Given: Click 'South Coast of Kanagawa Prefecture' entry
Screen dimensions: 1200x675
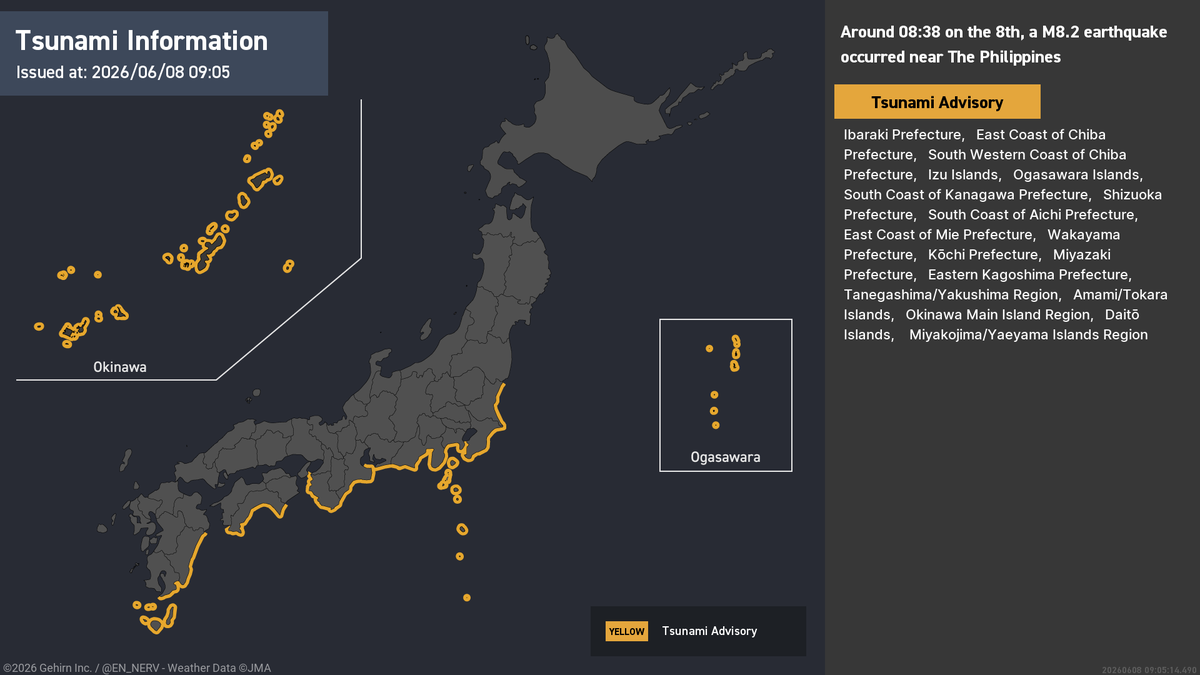Looking at the screenshot, I should point(966,194).
